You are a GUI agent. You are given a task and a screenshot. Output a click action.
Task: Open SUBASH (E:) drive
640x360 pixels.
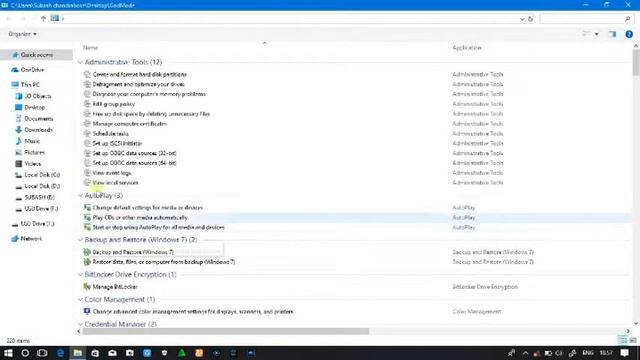point(39,197)
